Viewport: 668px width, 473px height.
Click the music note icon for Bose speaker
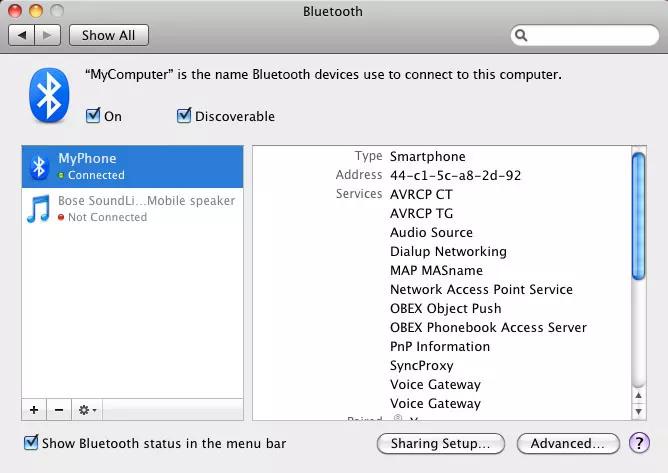tap(38, 208)
